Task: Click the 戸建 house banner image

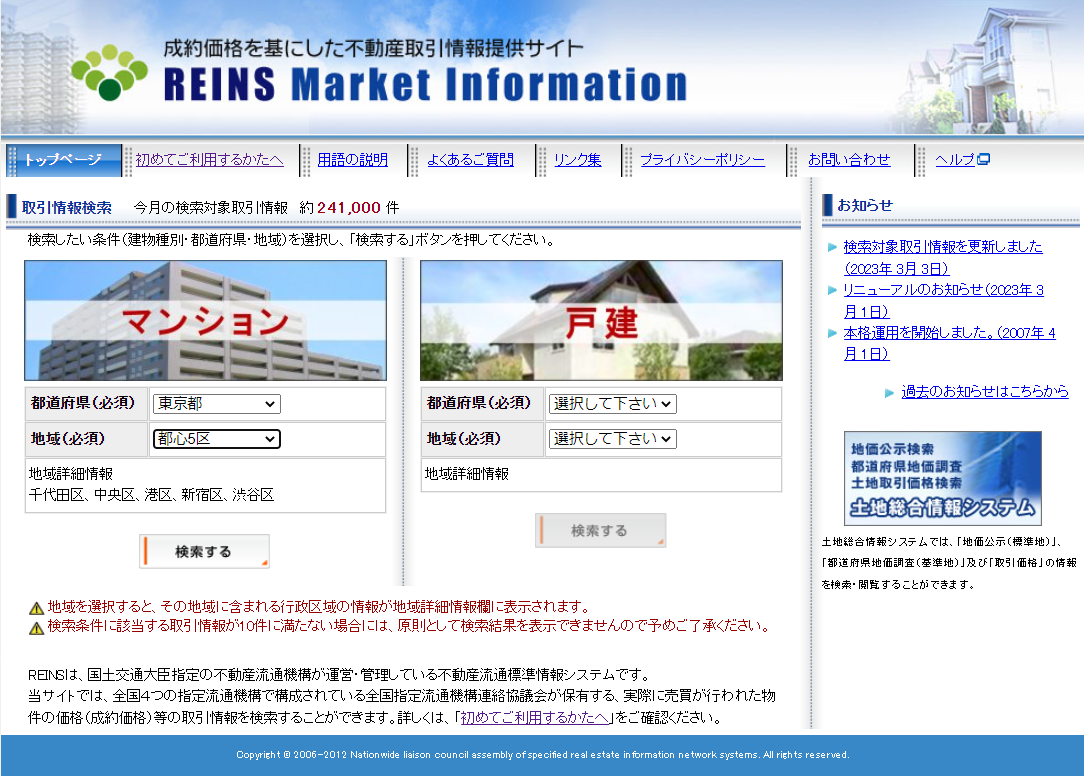Action: (x=601, y=321)
